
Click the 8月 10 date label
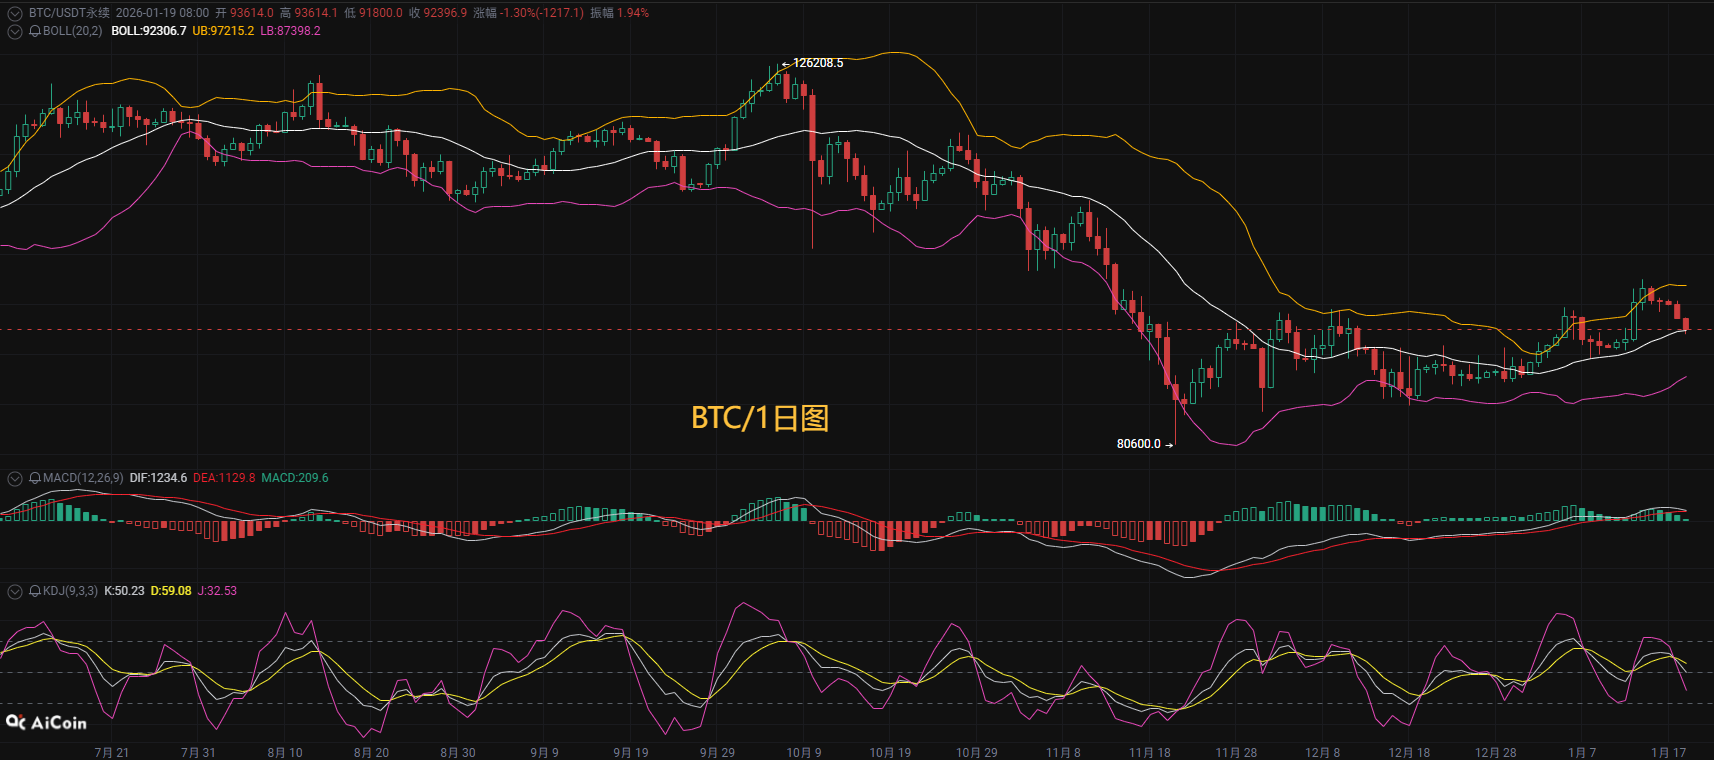point(285,752)
